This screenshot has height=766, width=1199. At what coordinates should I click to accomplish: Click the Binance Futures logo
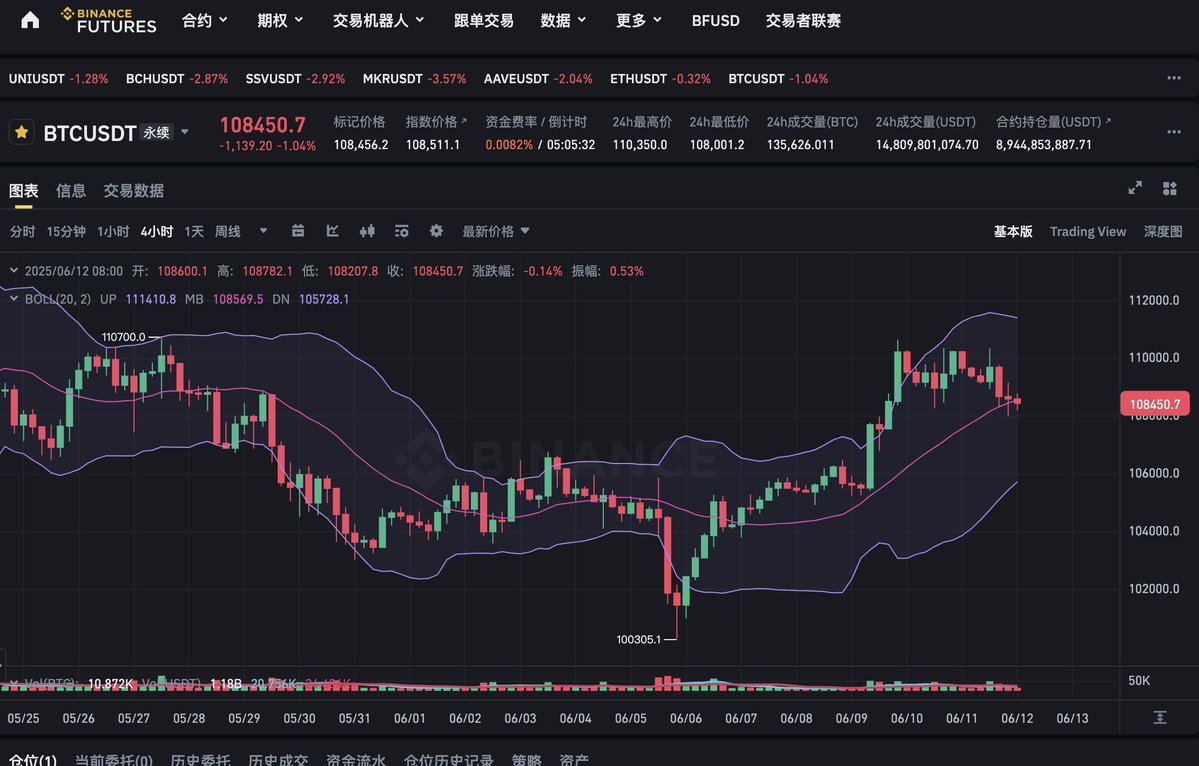pos(109,21)
